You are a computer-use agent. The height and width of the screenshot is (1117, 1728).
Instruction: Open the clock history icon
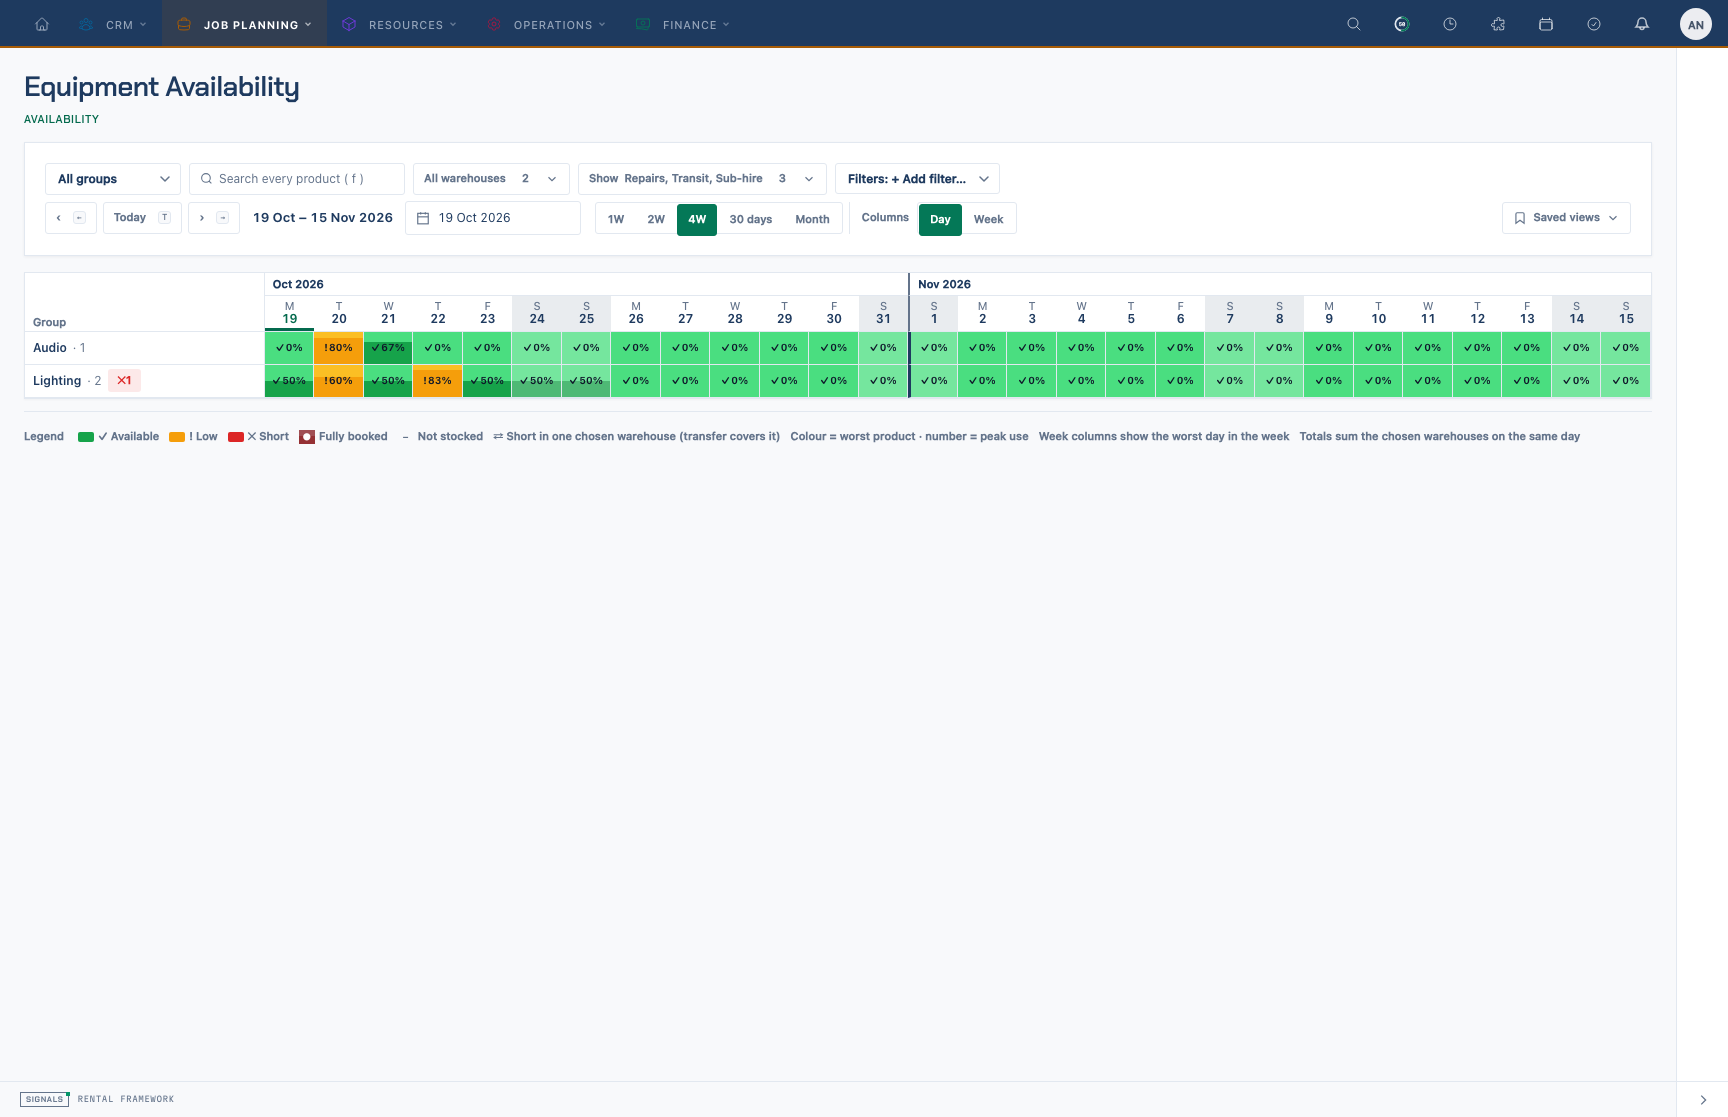click(1450, 24)
